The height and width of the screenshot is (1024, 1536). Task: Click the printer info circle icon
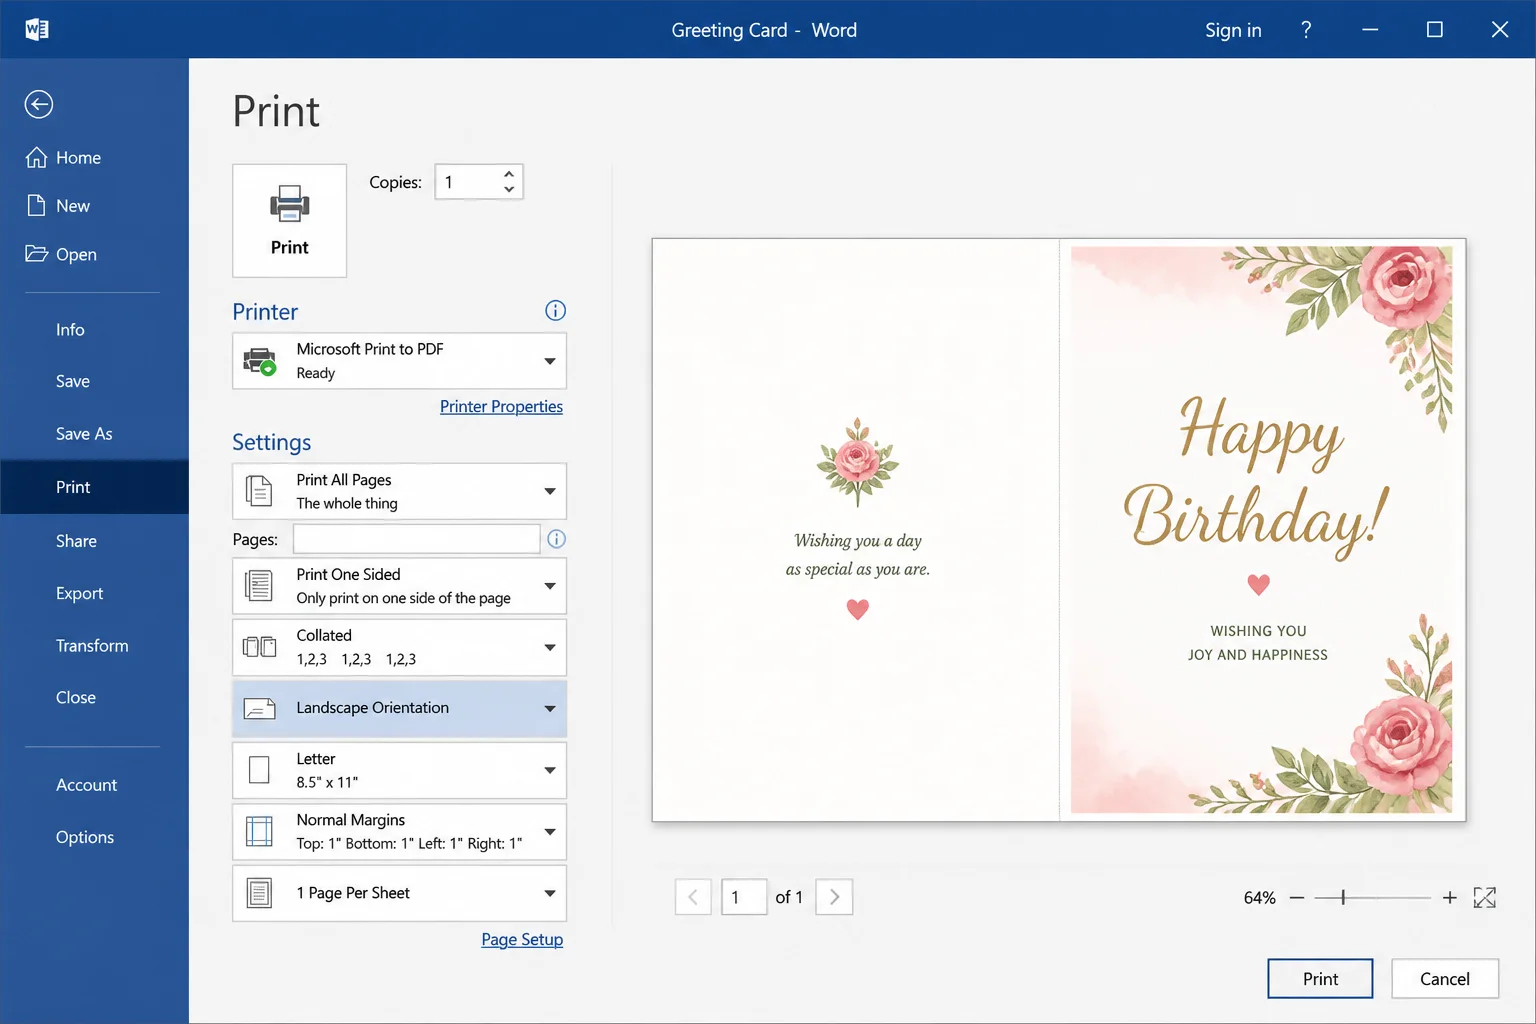click(x=555, y=310)
